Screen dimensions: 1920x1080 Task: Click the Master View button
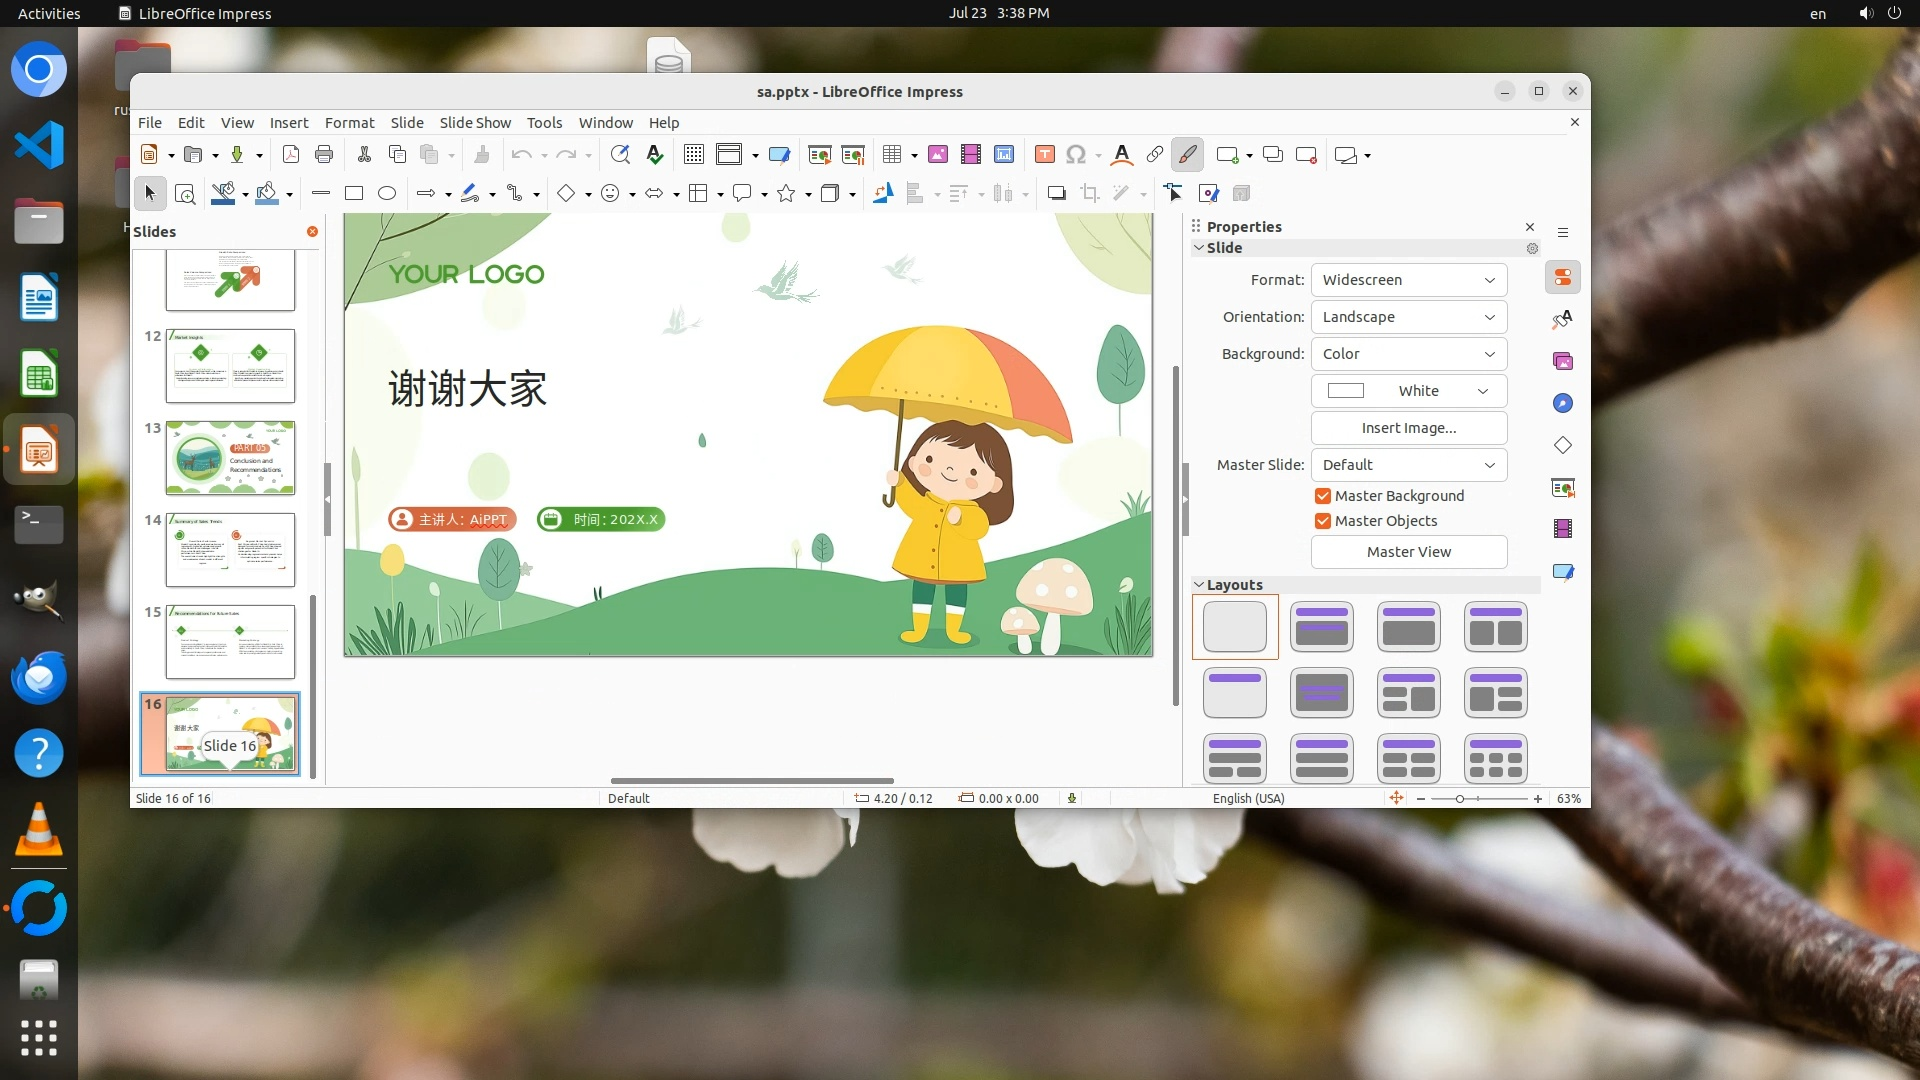click(x=1408, y=552)
